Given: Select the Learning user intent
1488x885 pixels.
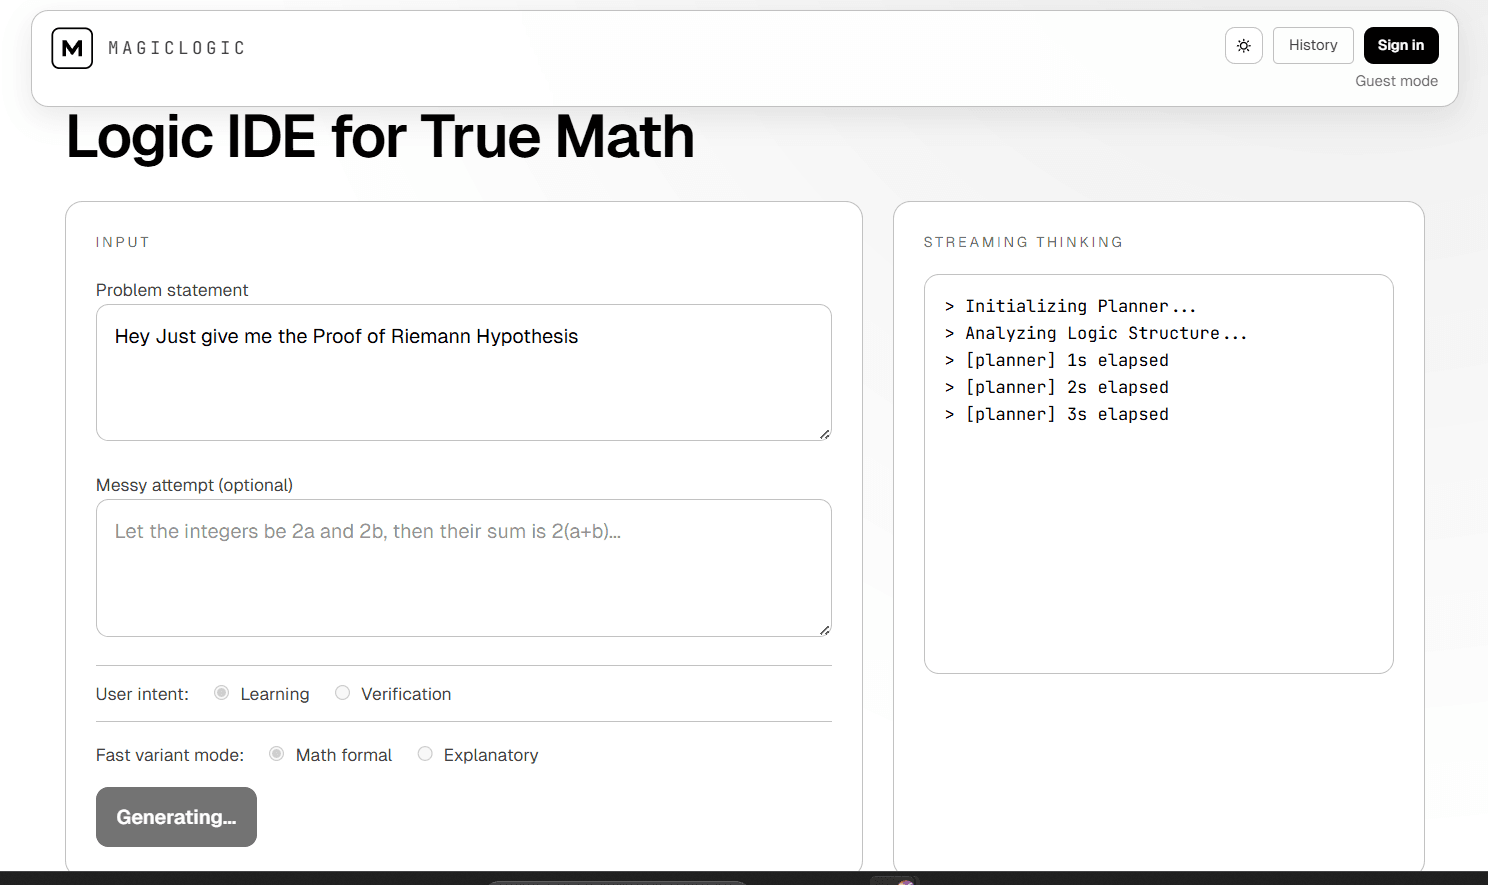Looking at the screenshot, I should pos(221,692).
